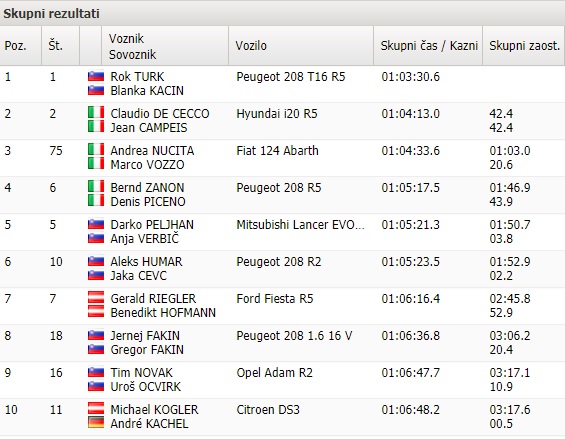This screenshot has width=565, height=439.
Task: Click Austrian flag beside Gerald RIEGLER
Action: click(96, 298)
